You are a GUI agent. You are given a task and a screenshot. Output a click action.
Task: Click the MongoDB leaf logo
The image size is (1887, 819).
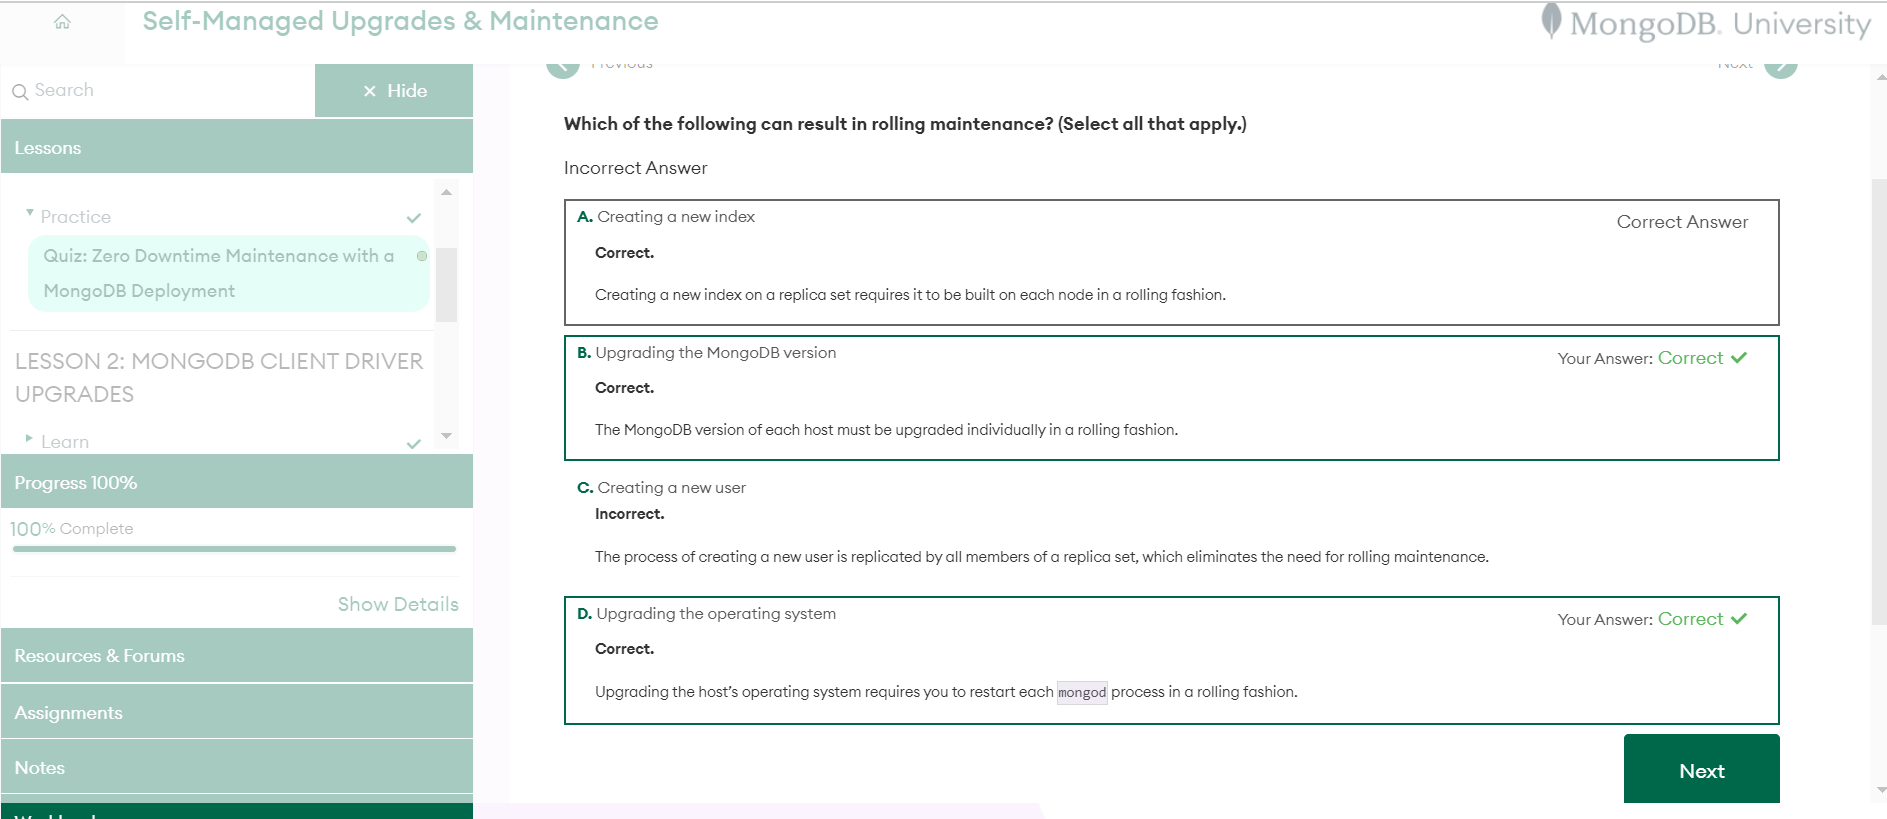(x=1551, y=21)
